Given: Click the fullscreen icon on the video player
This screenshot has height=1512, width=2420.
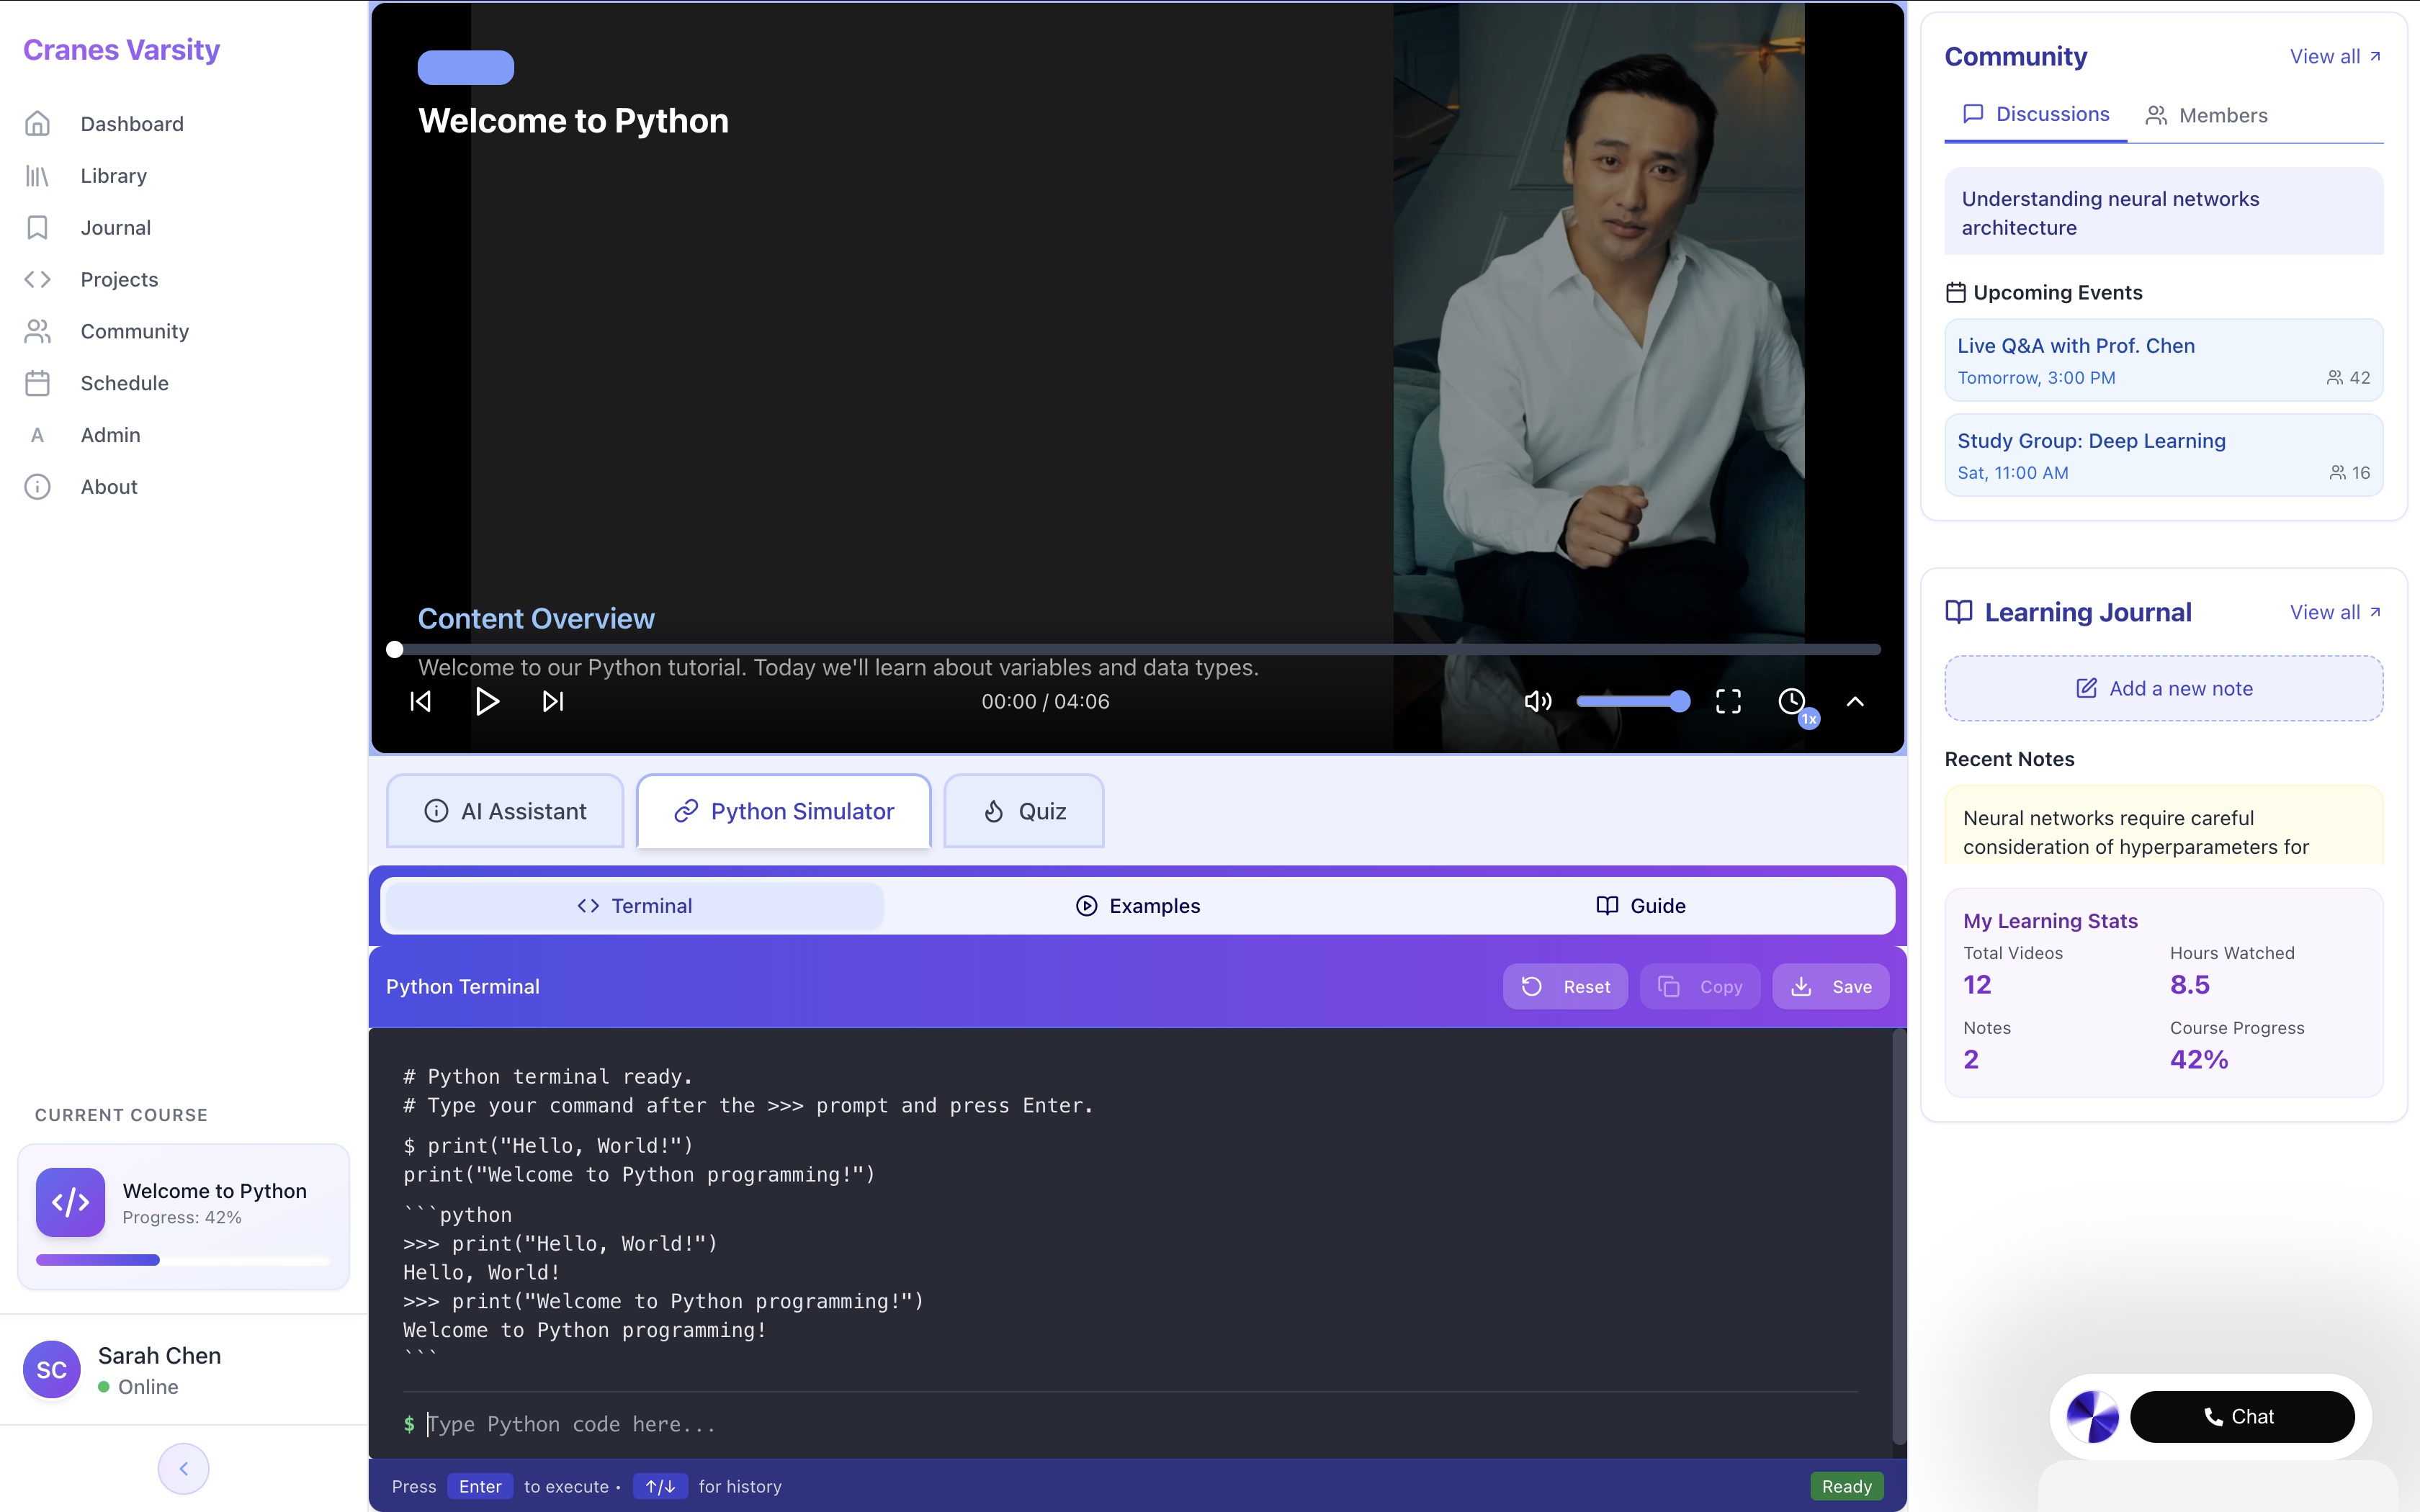Looking at the screenshot, I should tap(1728, 701).
